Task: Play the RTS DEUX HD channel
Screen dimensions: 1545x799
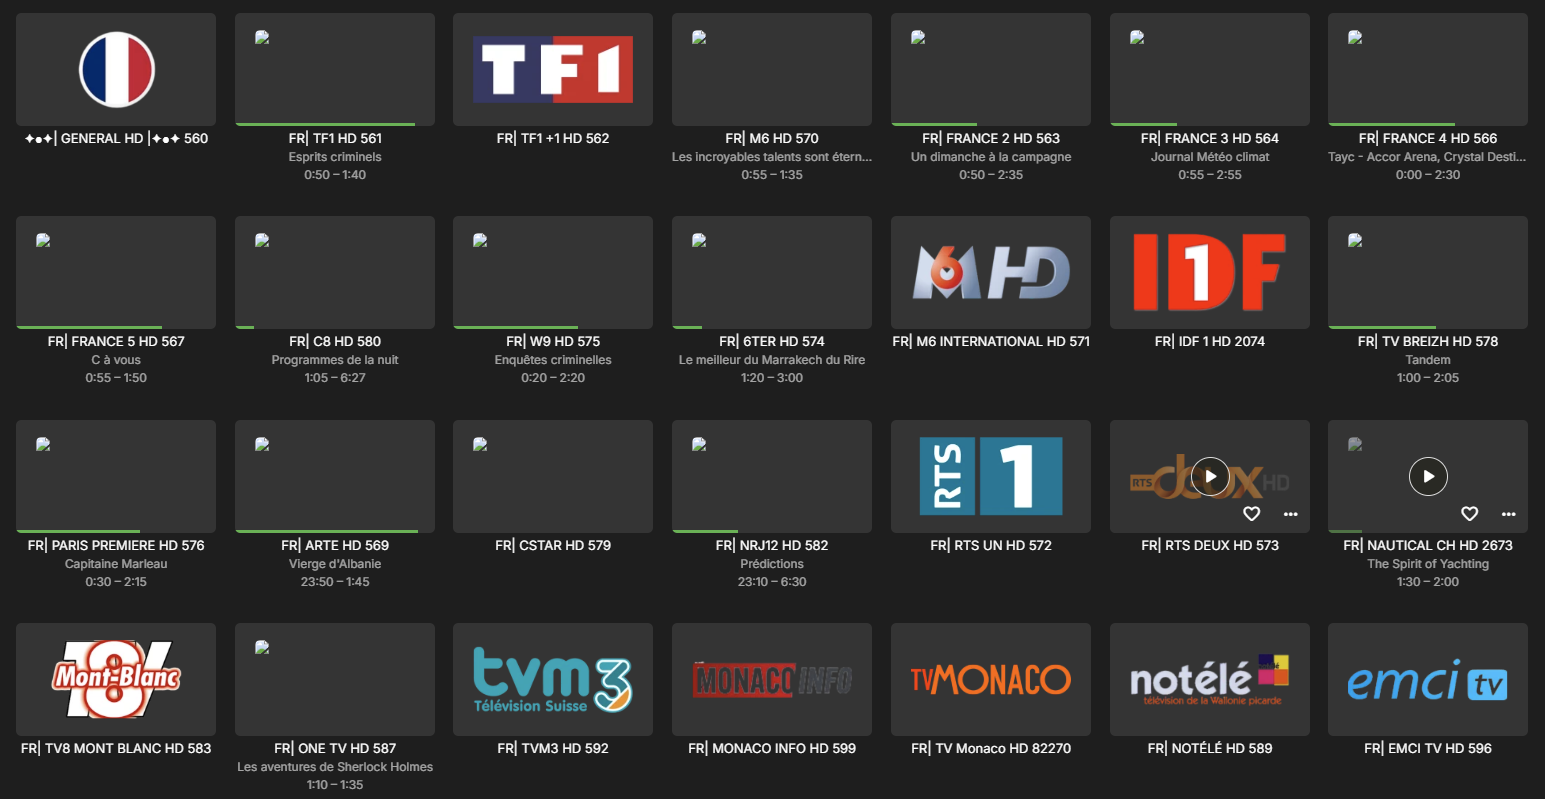Action: pos(1210,476)
